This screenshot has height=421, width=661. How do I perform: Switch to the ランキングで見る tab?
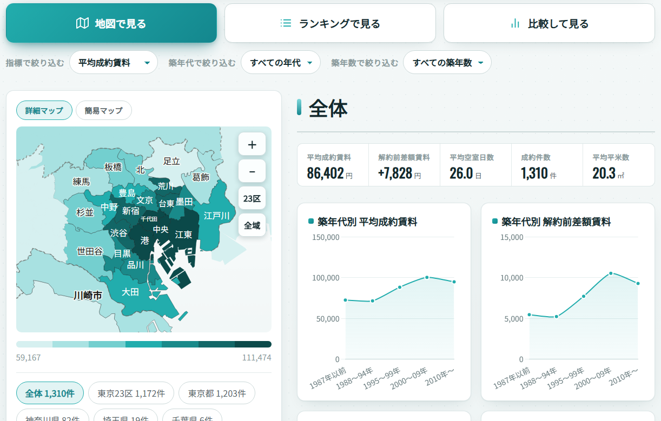tap(330, 23)
